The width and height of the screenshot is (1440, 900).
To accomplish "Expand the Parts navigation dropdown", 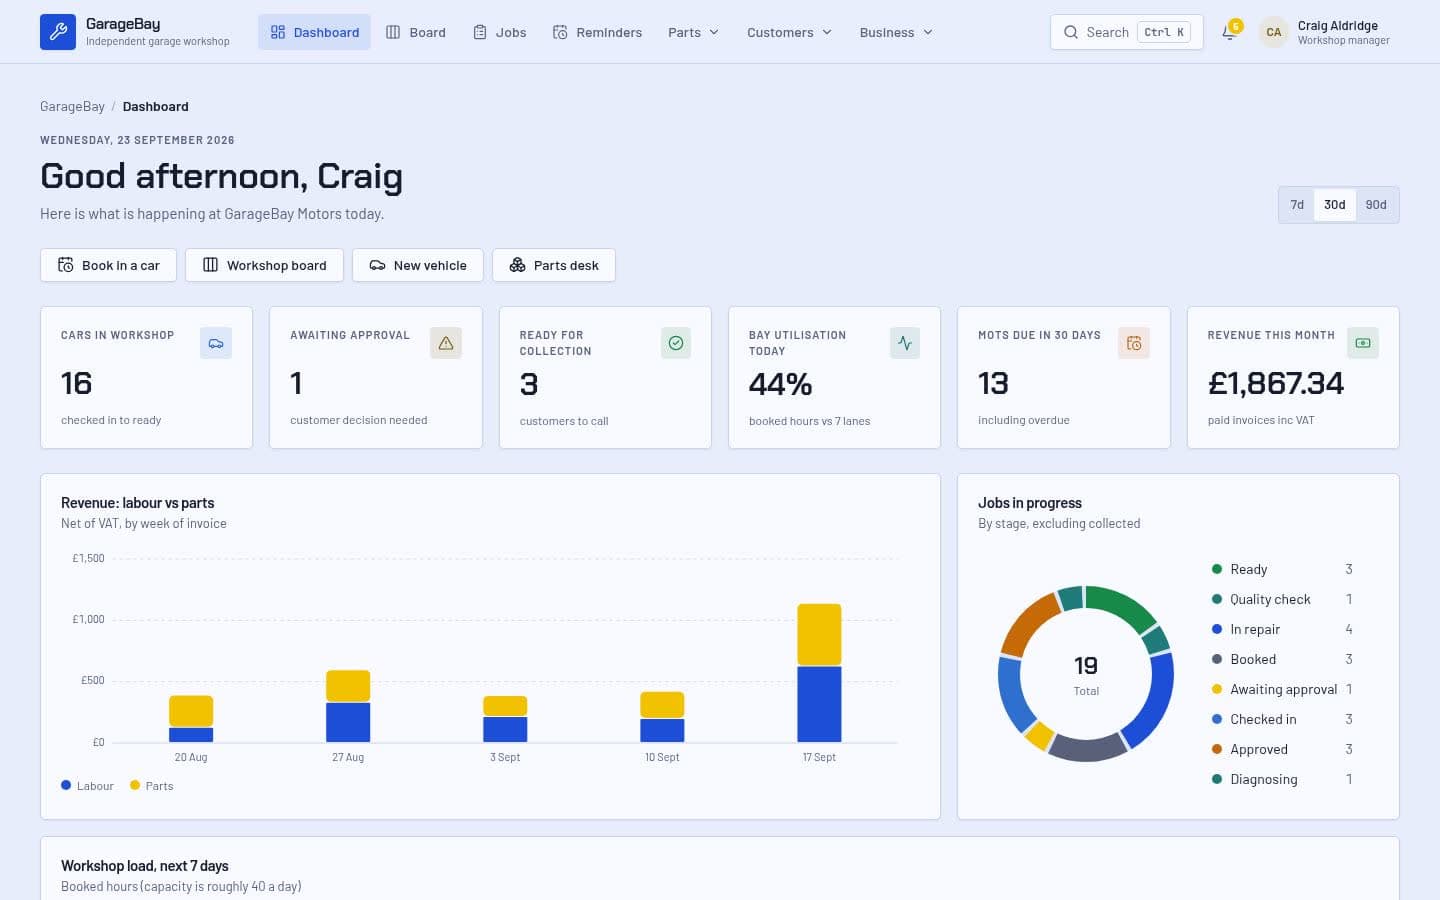I will 693,32.
